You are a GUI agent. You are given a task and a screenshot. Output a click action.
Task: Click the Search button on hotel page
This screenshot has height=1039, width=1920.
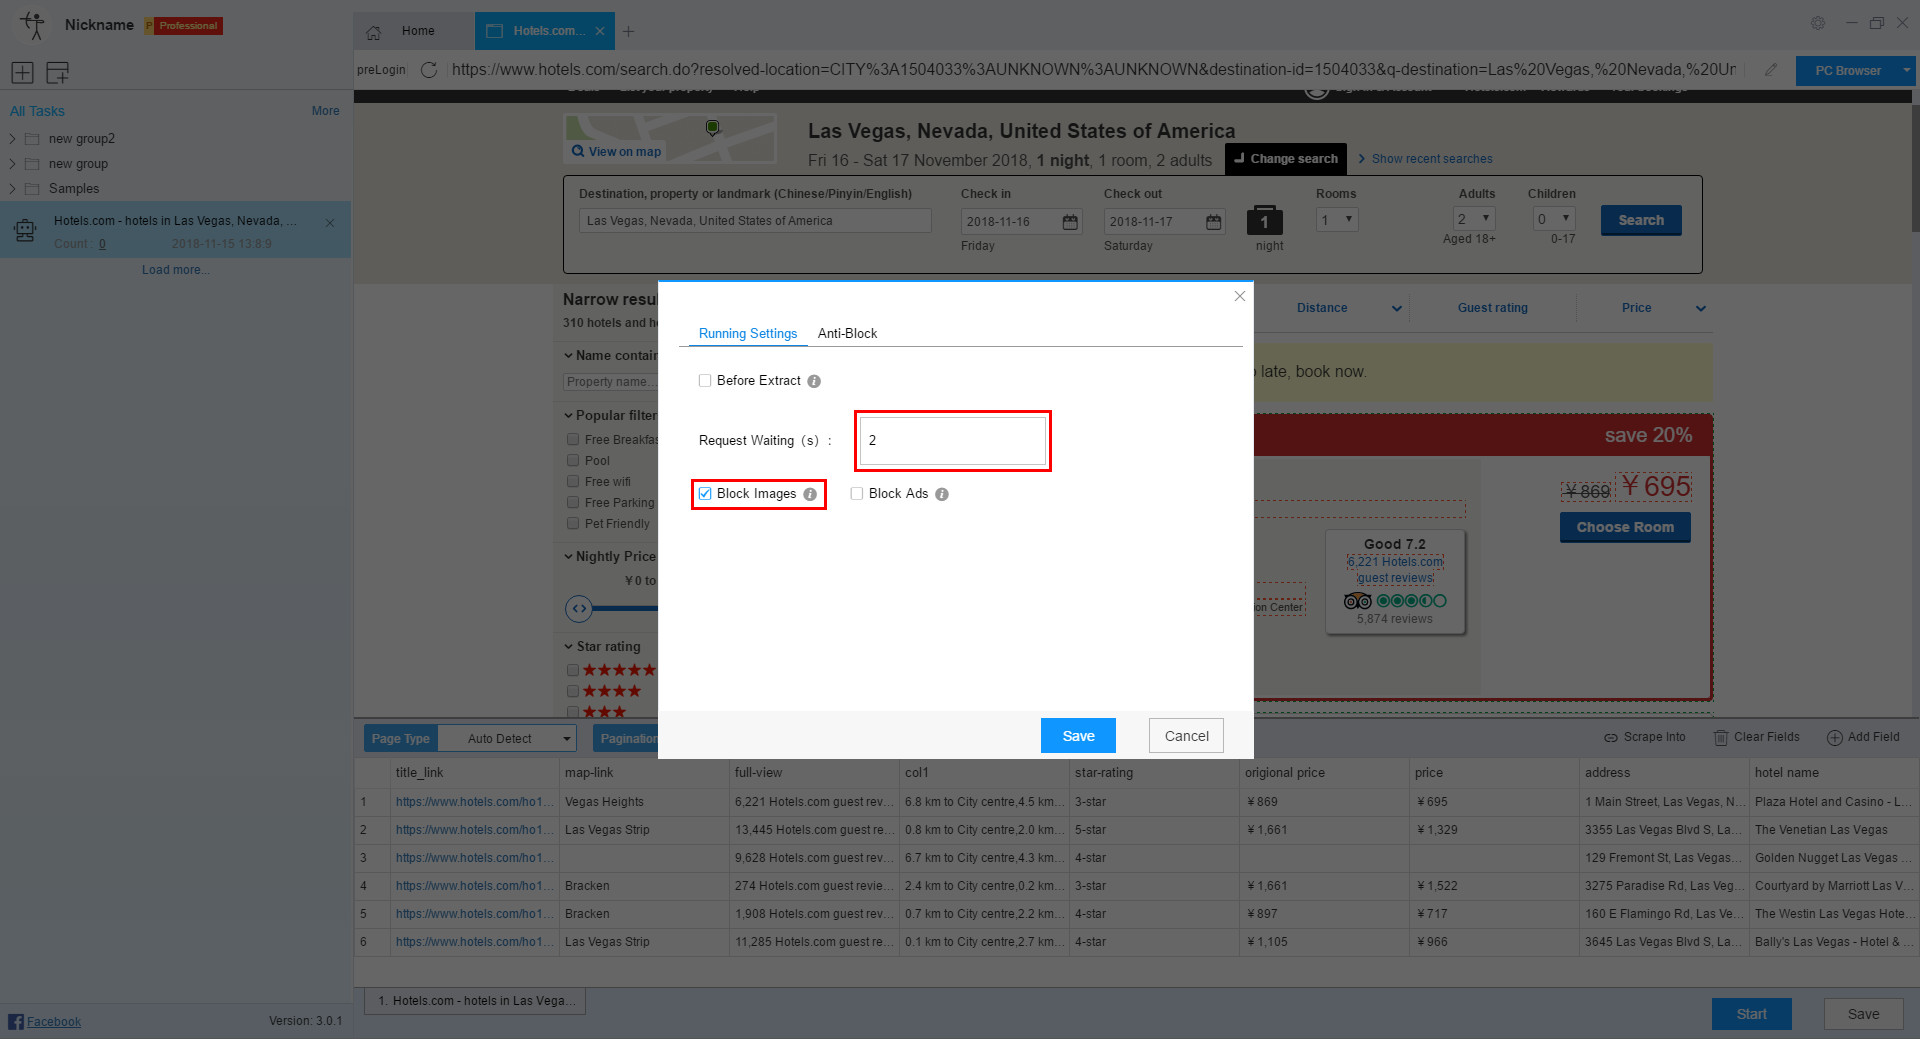[x=1641, y=220]
